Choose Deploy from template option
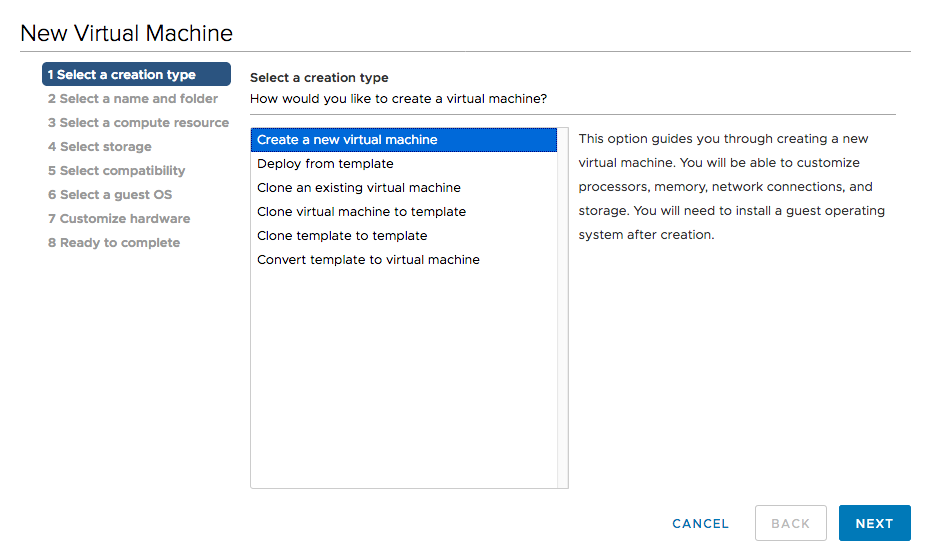Screen dimensions: 930x551 click(x=325, y=164)
